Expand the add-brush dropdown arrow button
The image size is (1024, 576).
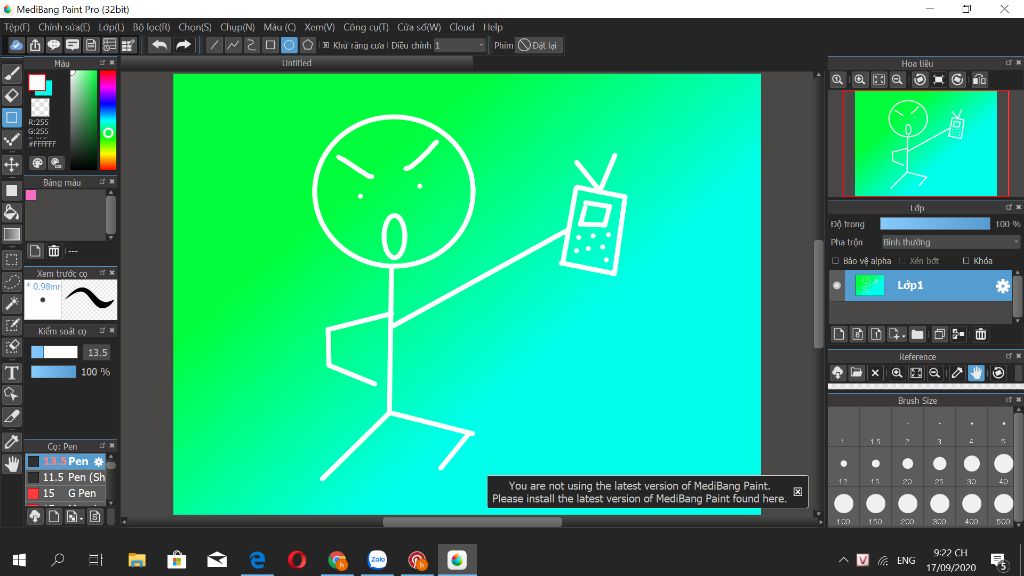point(74,517)
